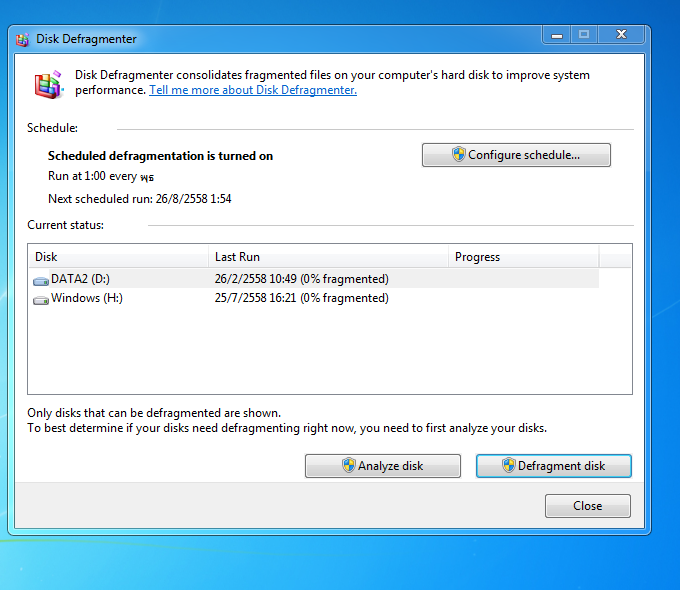Click last run 26/2/2558 10:49 cell

tap(301, 279)
